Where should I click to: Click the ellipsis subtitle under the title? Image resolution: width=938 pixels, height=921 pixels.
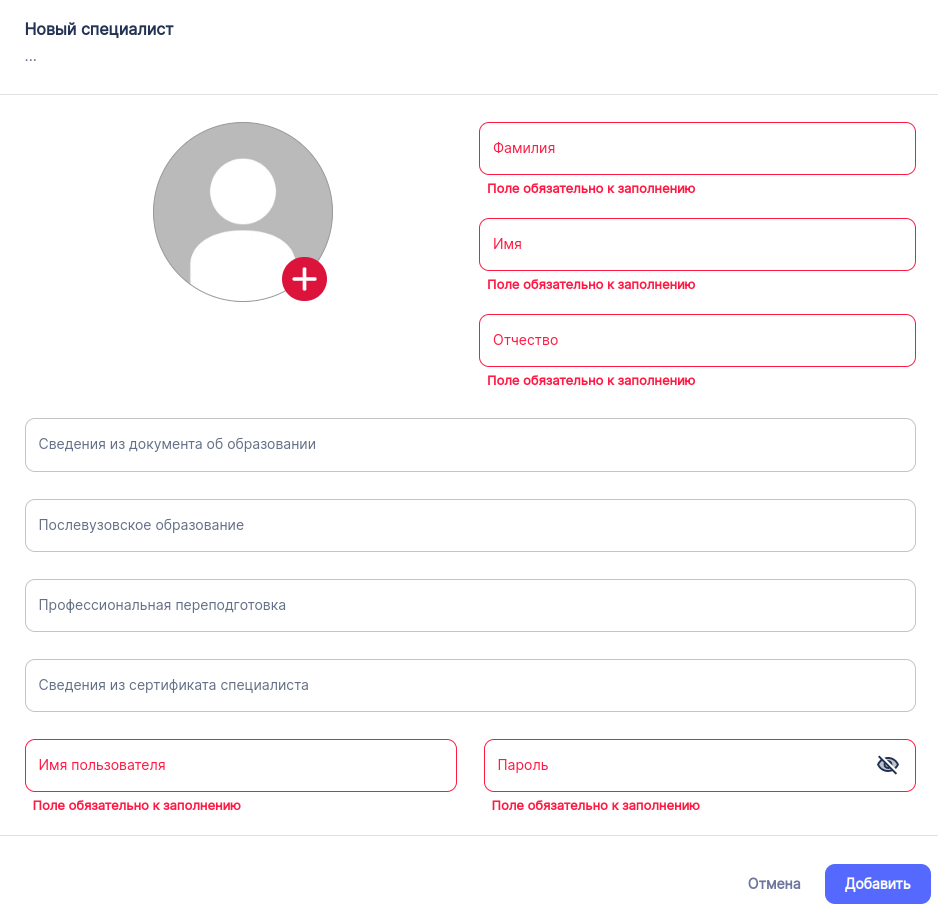coord(31,57)
